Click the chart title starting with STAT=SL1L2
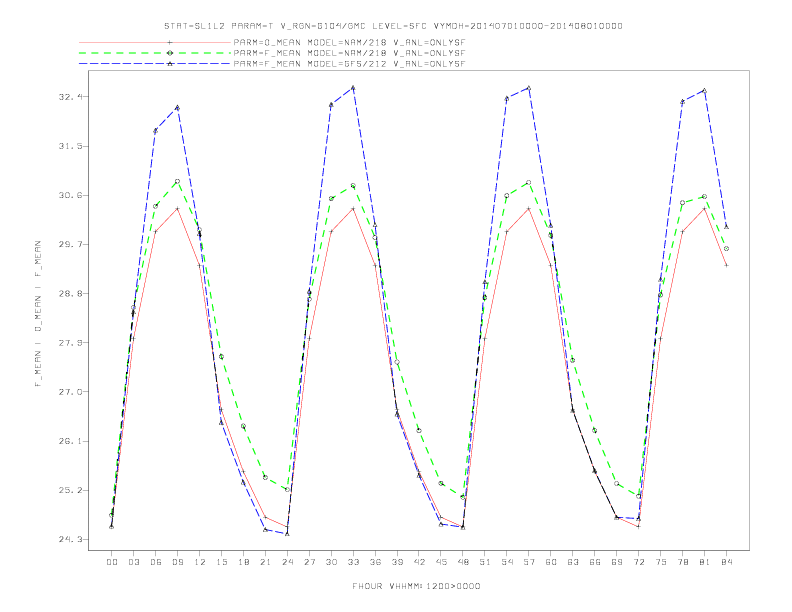792x612 pixels. pos(393,26)
